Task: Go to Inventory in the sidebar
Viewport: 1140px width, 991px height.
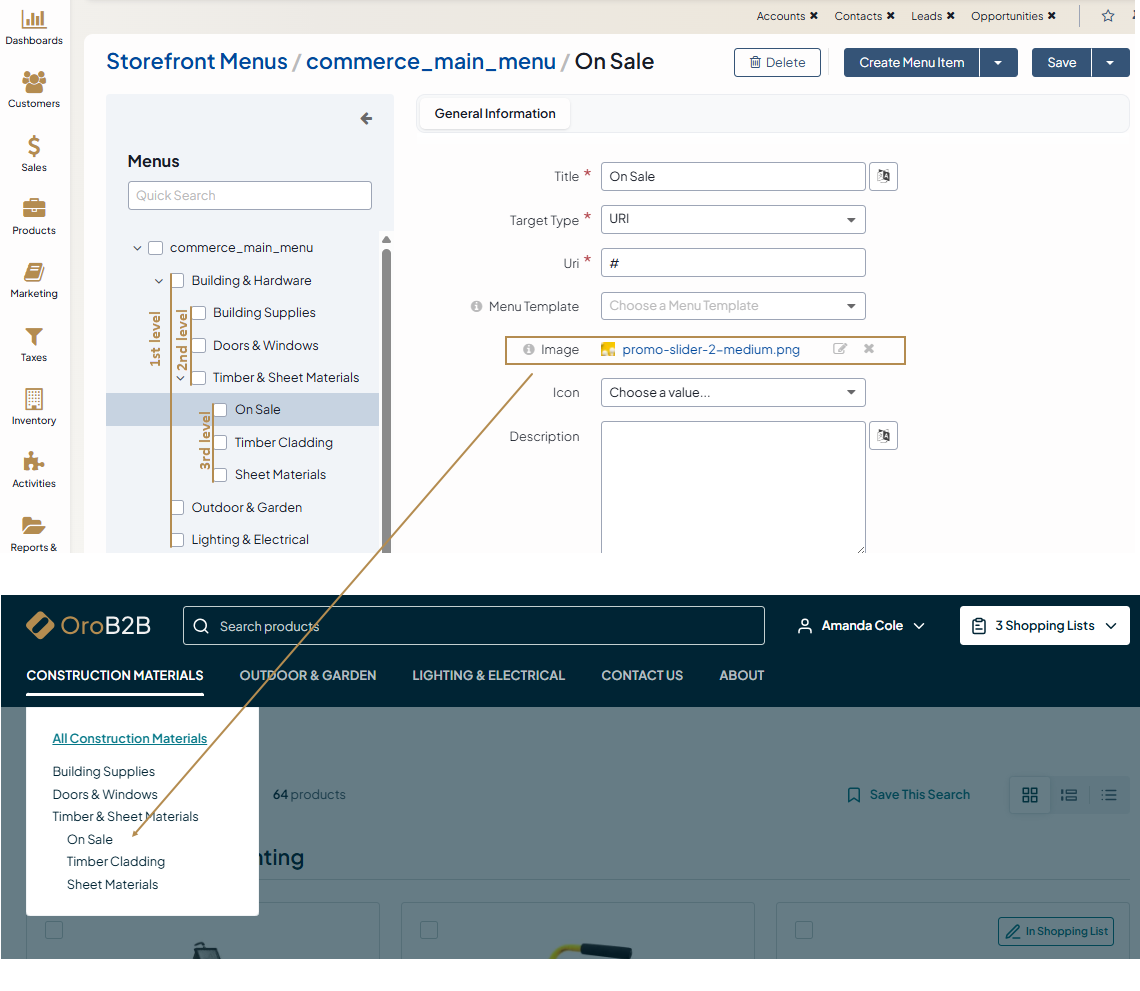Action: point(34,400)
